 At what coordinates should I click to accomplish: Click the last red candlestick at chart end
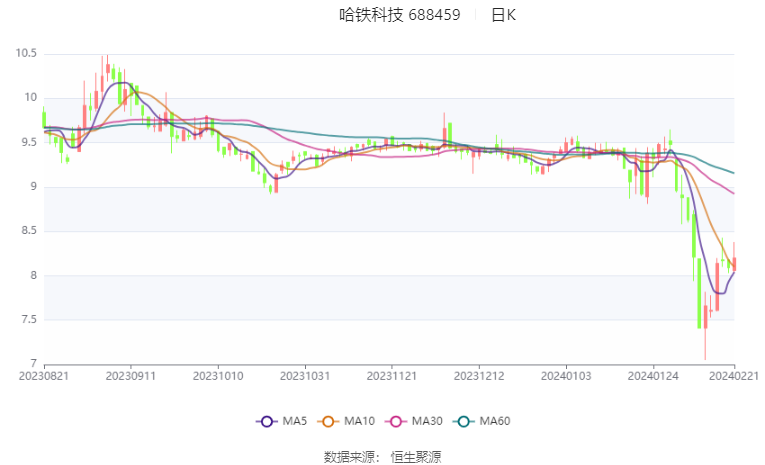[734, 264]
